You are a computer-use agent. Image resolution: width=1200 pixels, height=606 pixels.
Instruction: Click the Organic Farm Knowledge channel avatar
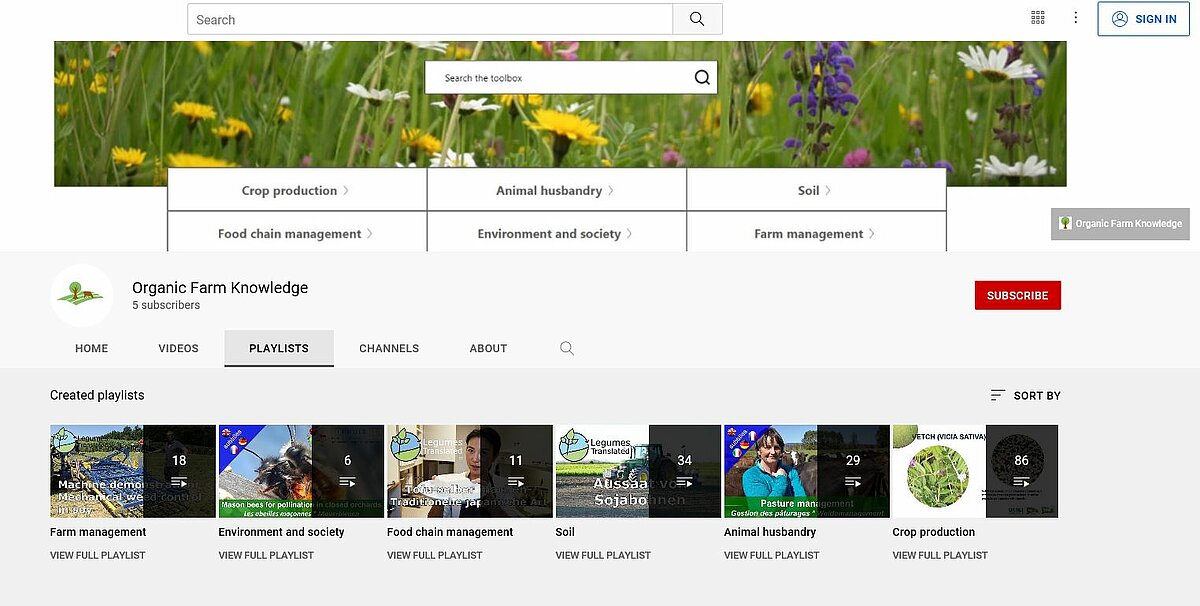82,295
